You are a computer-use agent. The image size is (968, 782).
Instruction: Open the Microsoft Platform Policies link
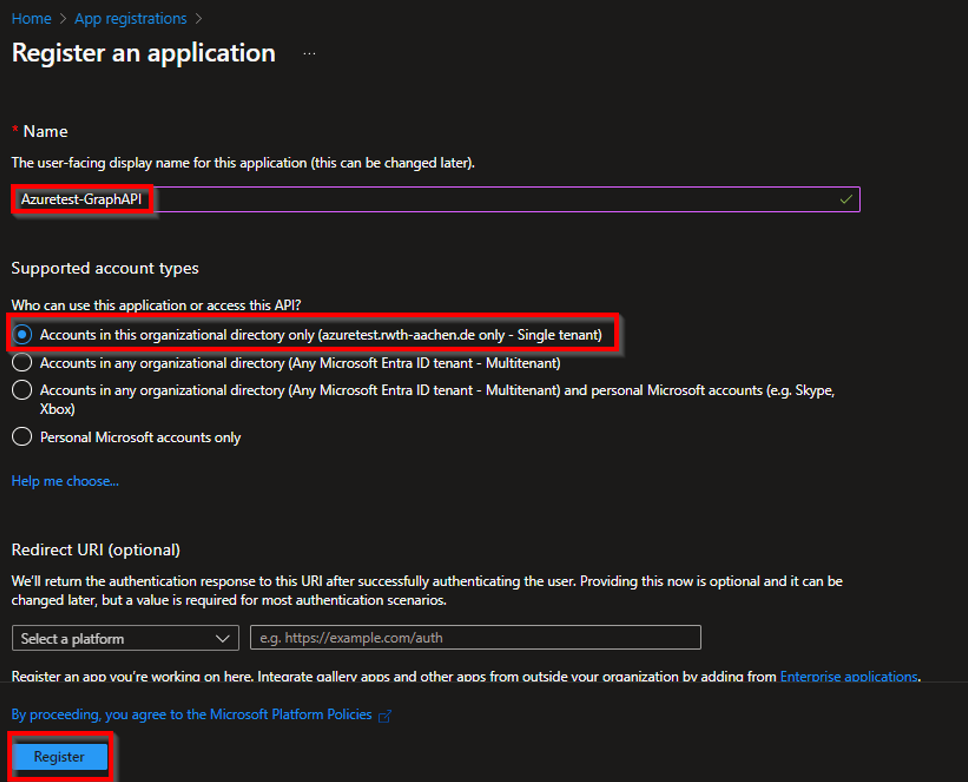191,715
